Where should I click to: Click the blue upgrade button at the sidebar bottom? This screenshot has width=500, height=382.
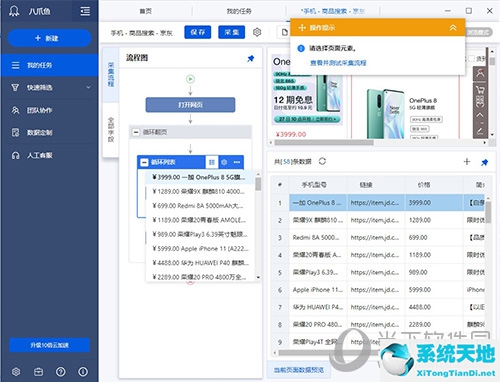point(49,345)
